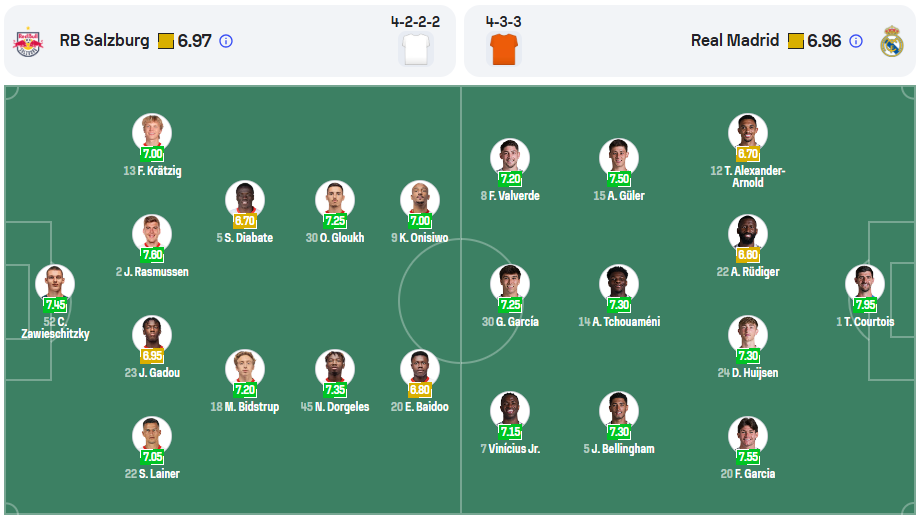
Task: Select N. Dorgeles name label
Action: (335, 407)
